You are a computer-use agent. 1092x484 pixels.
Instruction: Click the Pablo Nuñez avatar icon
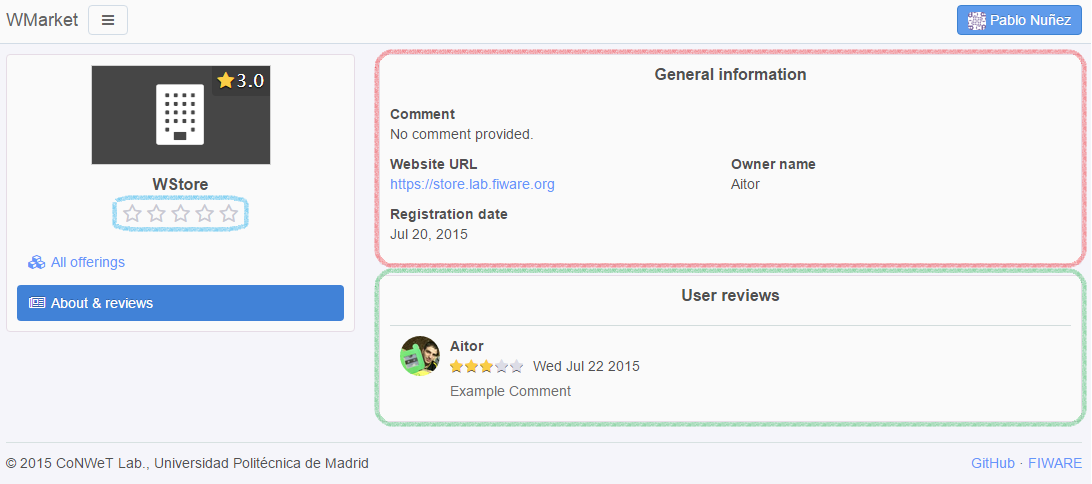pos(977,20)
